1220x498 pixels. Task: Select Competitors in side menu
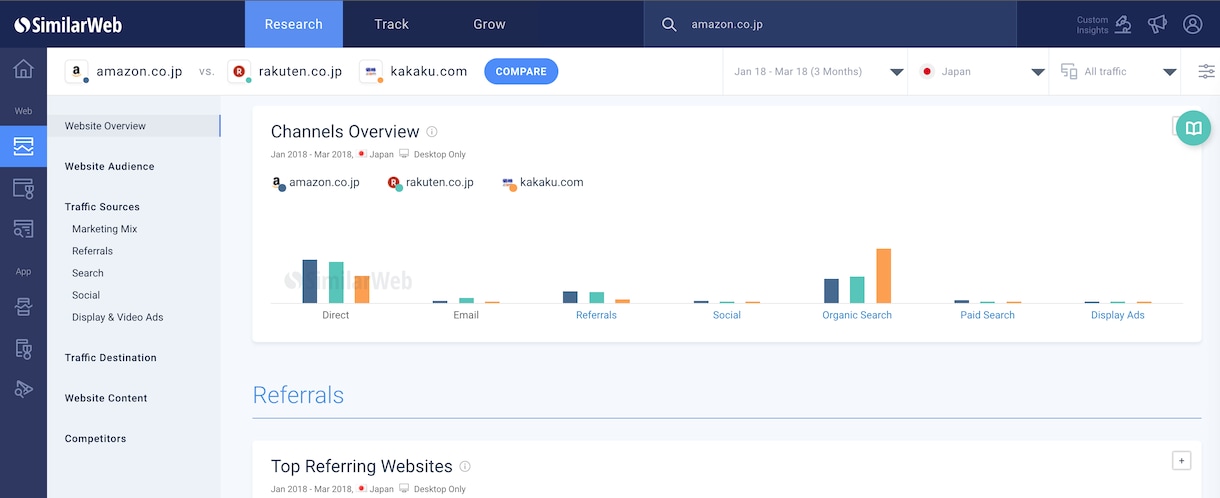point(96,439)
